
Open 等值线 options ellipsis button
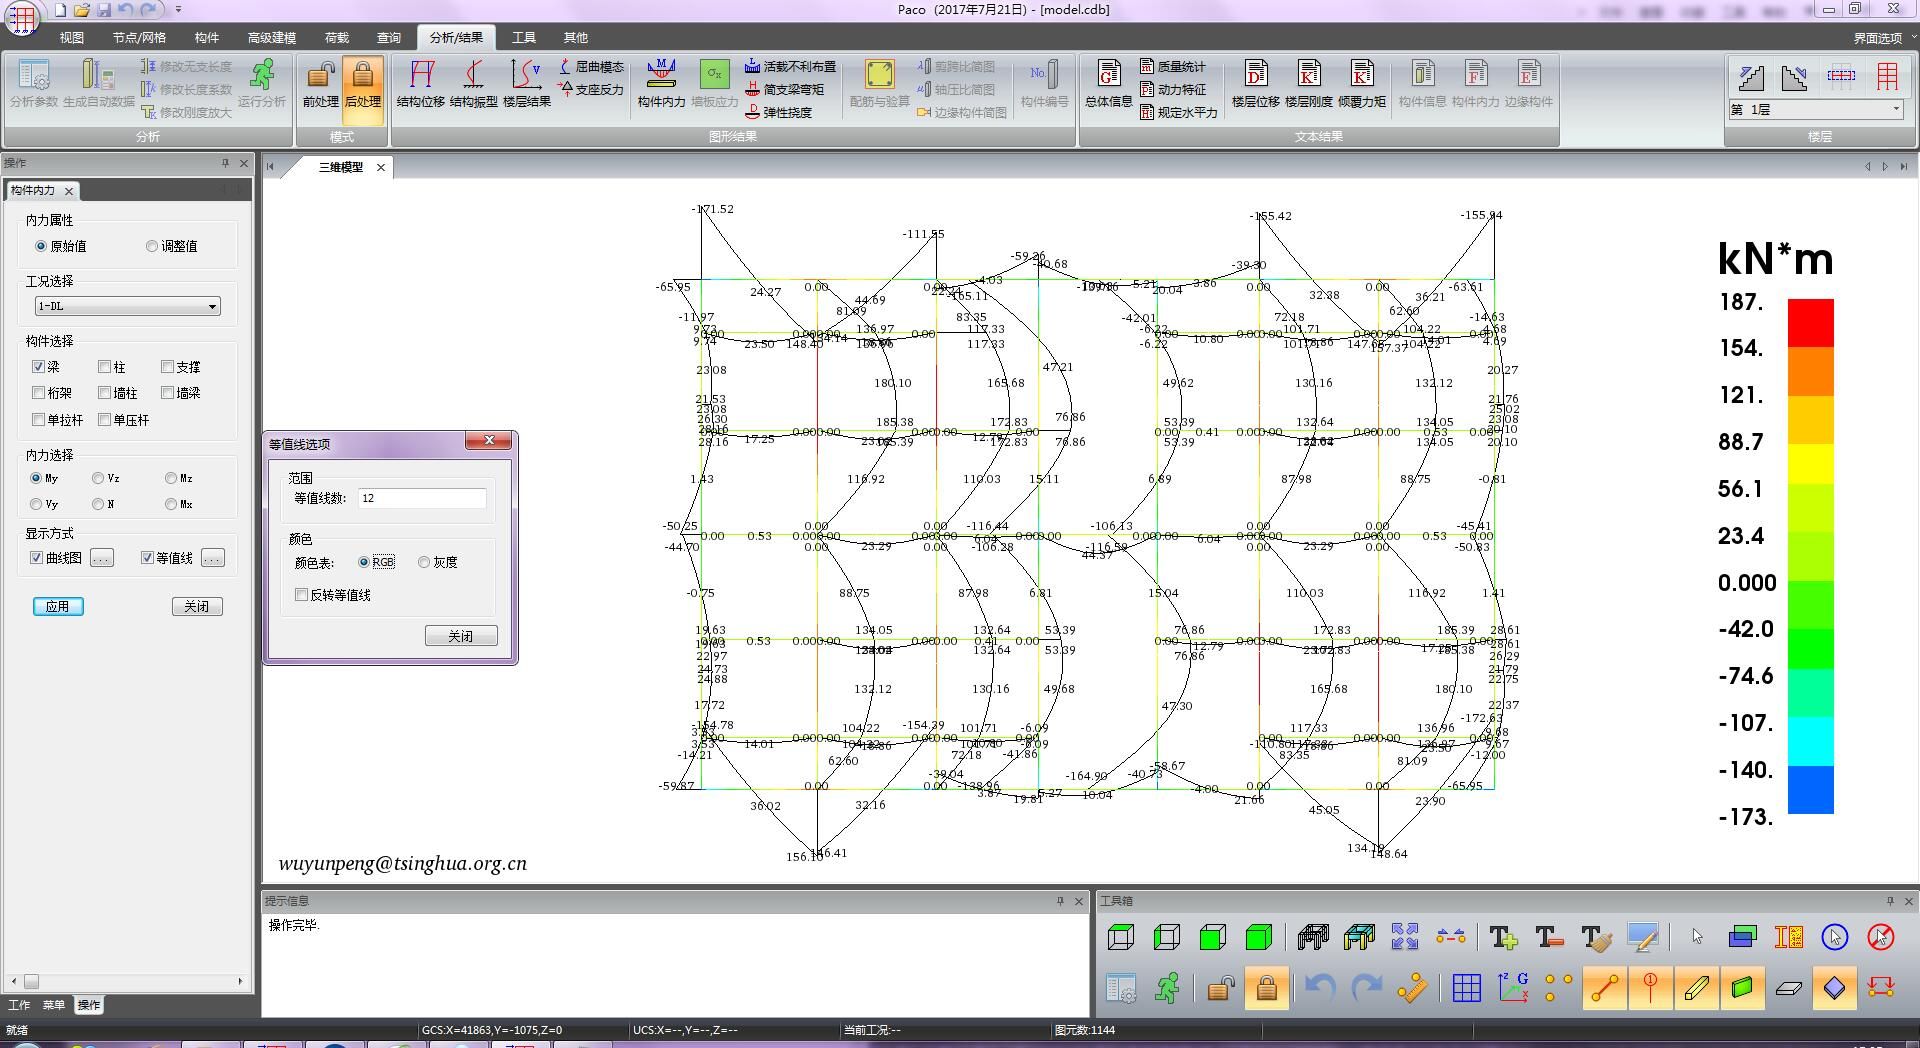tap(213, 558)
